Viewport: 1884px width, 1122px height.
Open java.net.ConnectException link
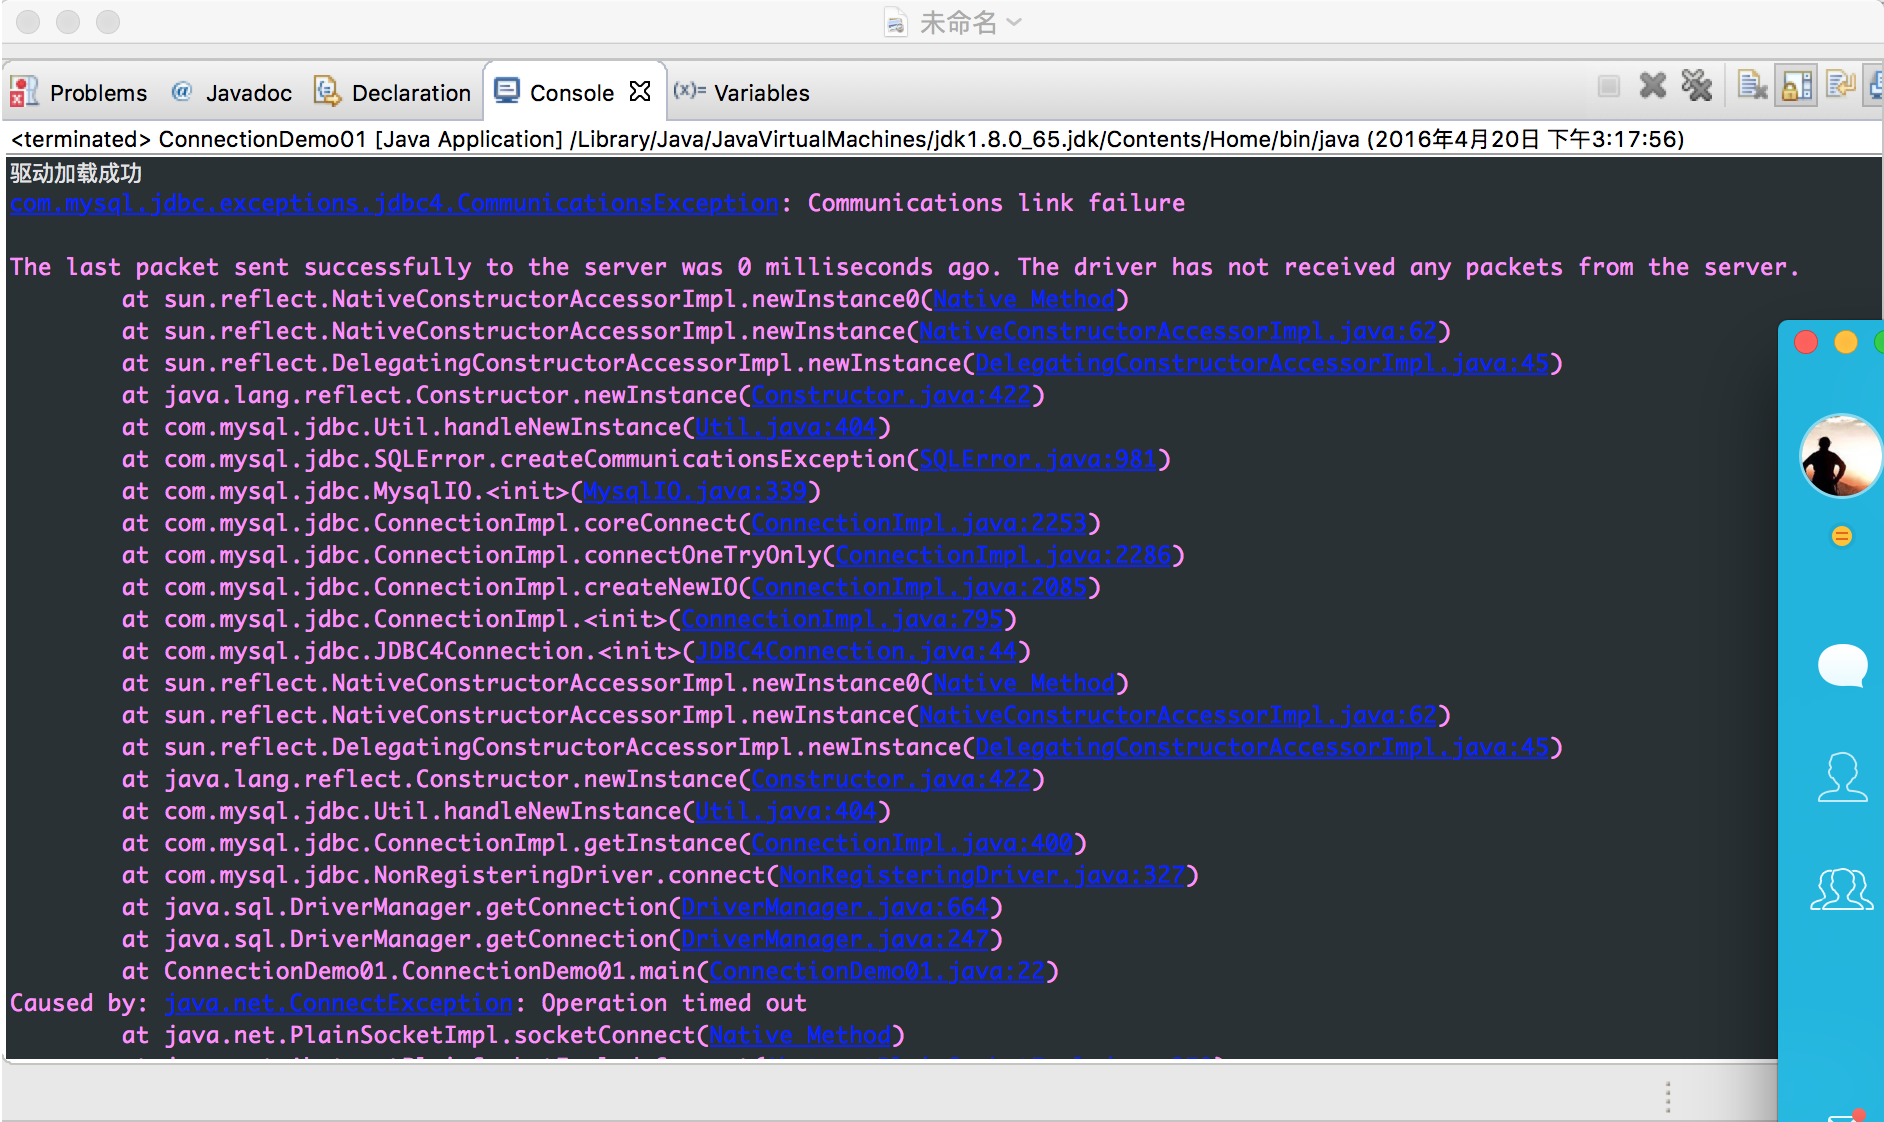[338, 1004]
